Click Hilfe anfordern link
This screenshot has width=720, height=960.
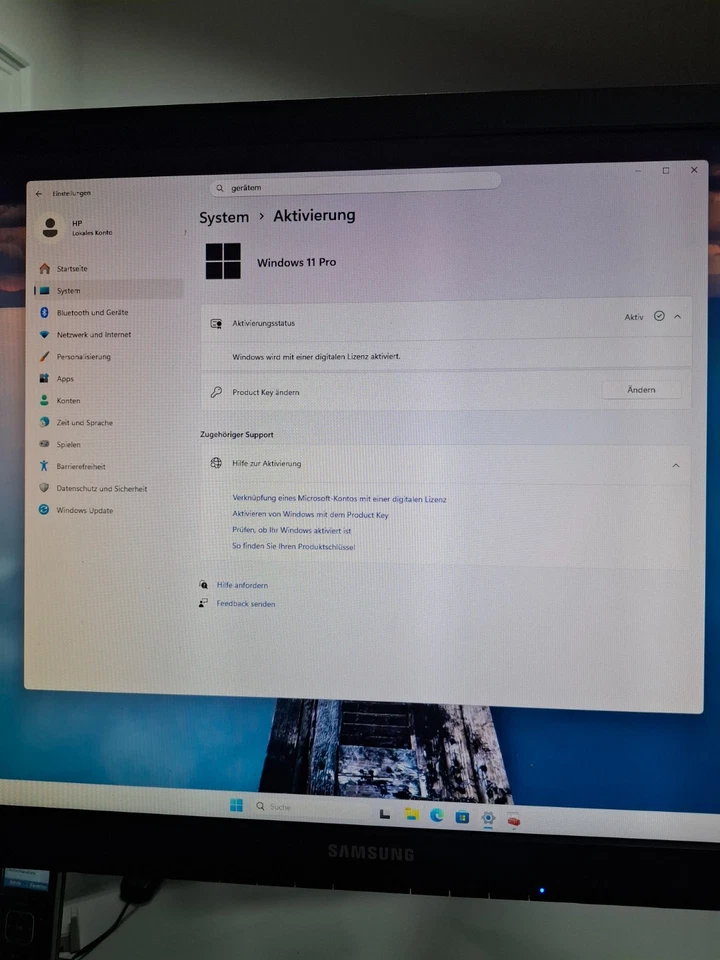click(x=242, y=585)
